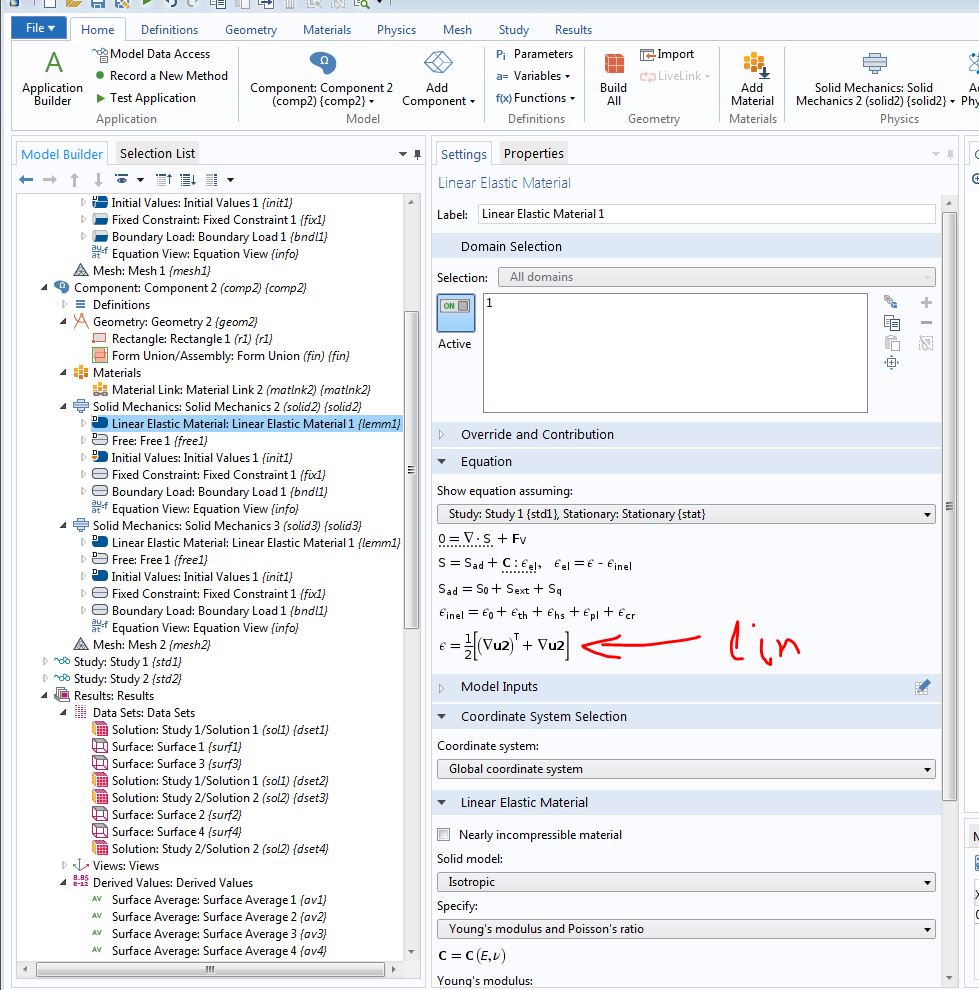Image resolution: width=979 pixels, height=990 pixels.
Task: Click the Model Data Access icon
Action: 100,54
